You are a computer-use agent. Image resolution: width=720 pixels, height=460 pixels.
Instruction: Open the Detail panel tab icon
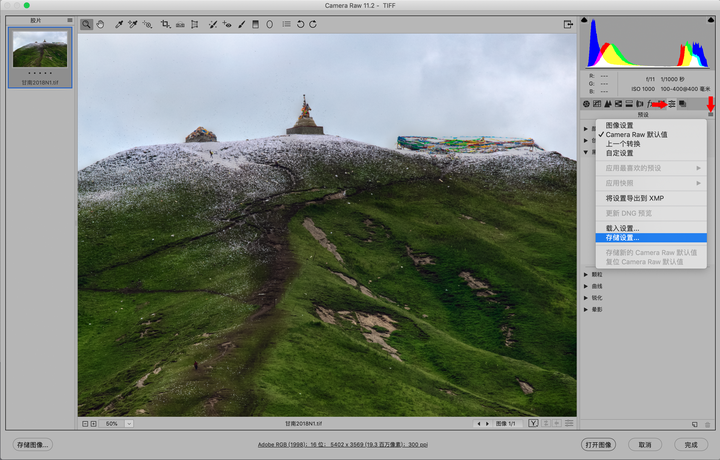pyautogui.click(x=608, y=104)
